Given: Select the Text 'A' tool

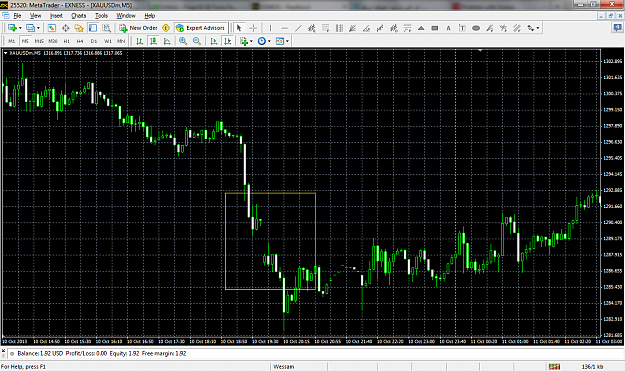Looking at the screenshot, I should tap(448, 28).
